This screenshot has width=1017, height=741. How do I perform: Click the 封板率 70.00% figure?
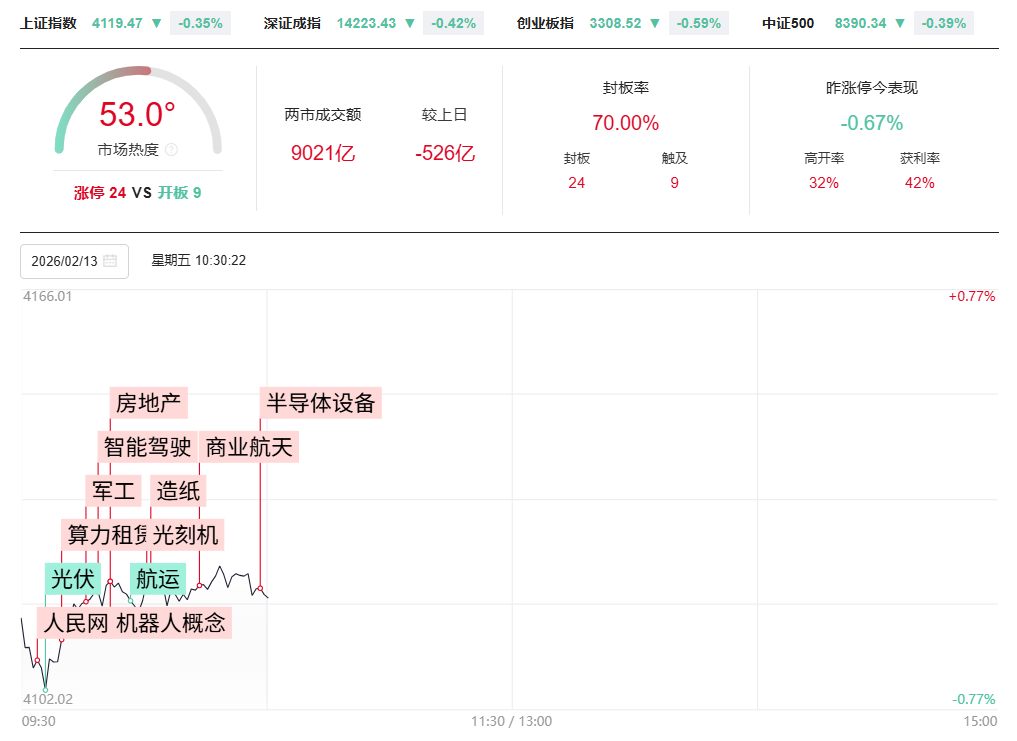coord(625,123)
